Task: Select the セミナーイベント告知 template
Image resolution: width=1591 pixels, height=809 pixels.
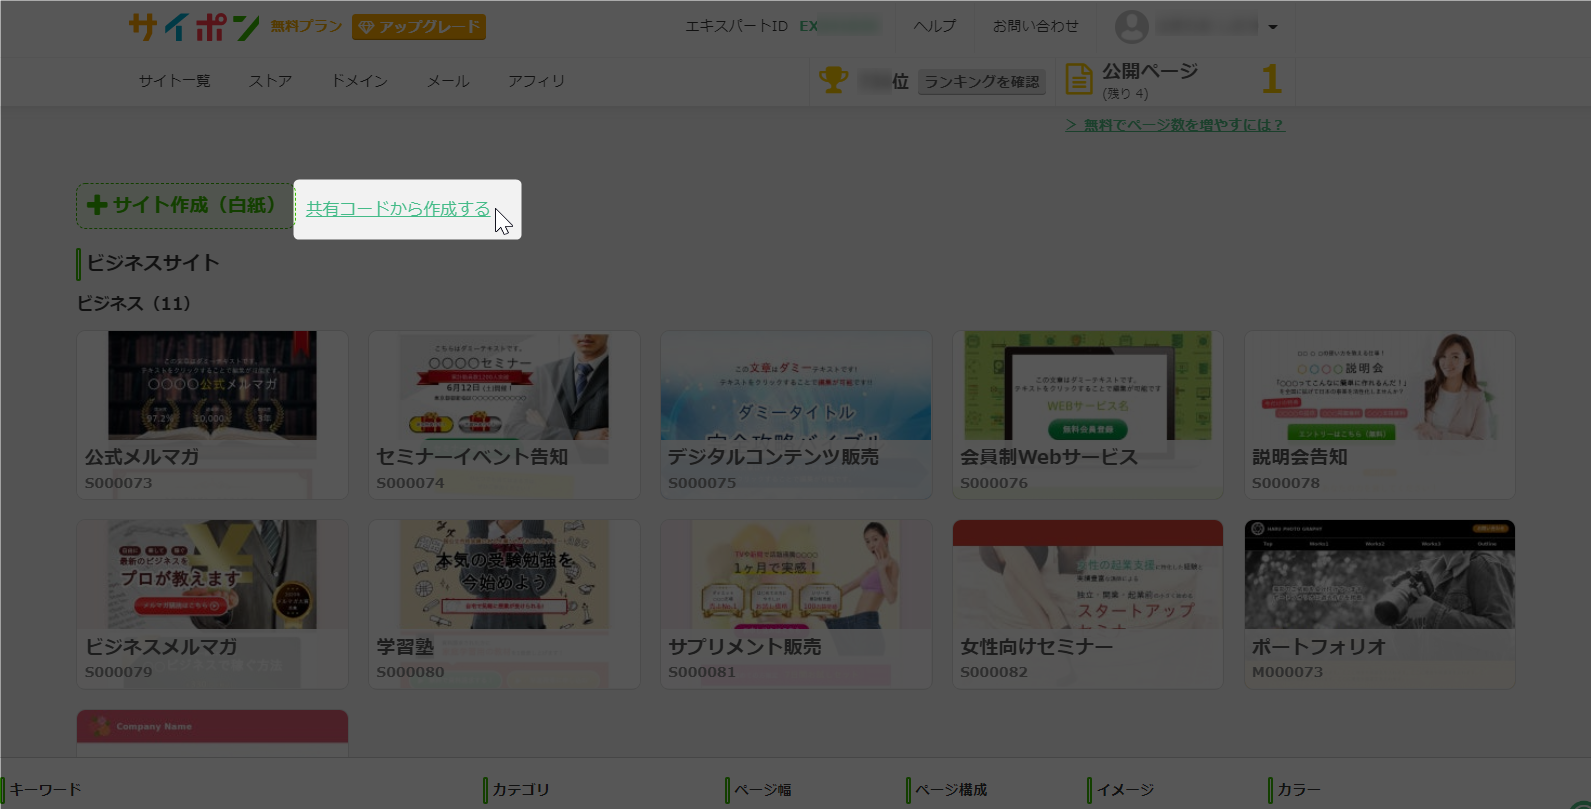Action: [504, 415]
